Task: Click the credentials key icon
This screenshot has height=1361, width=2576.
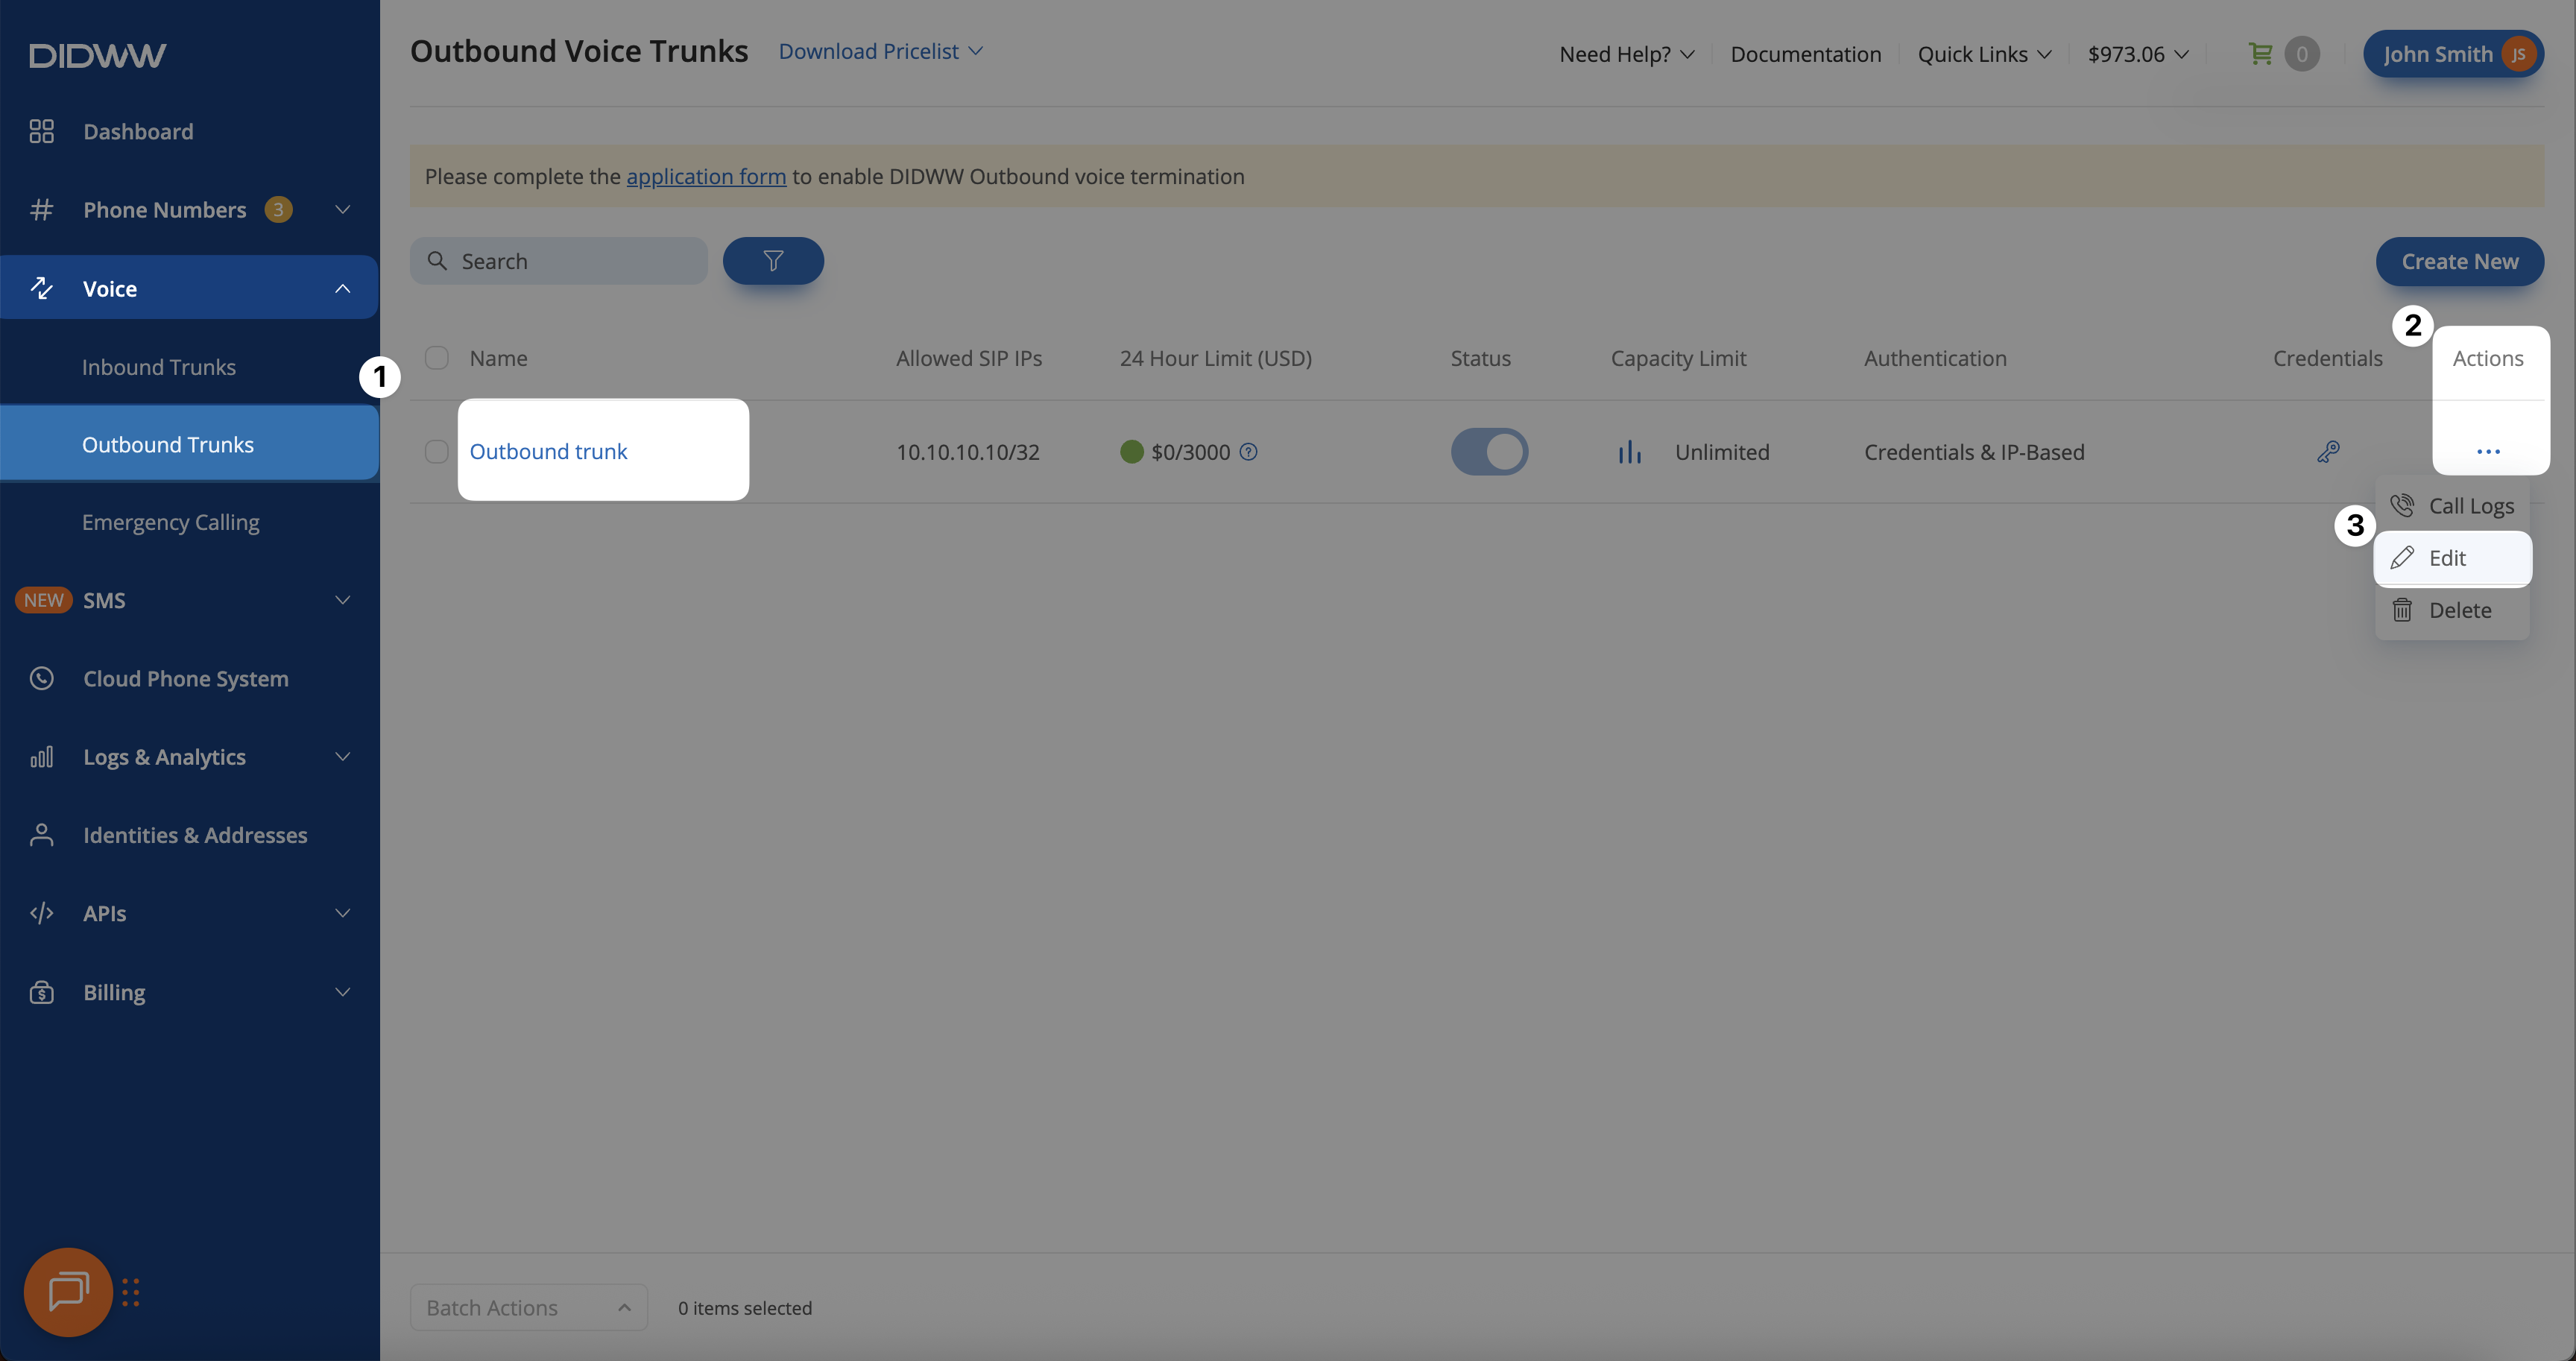Action: click(2328, 452)
